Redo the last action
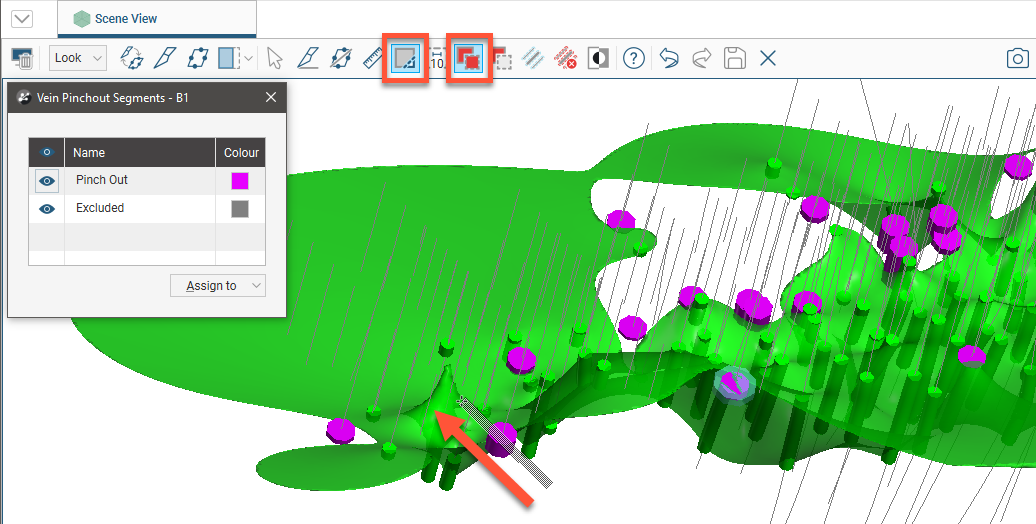 coord(702,58)
